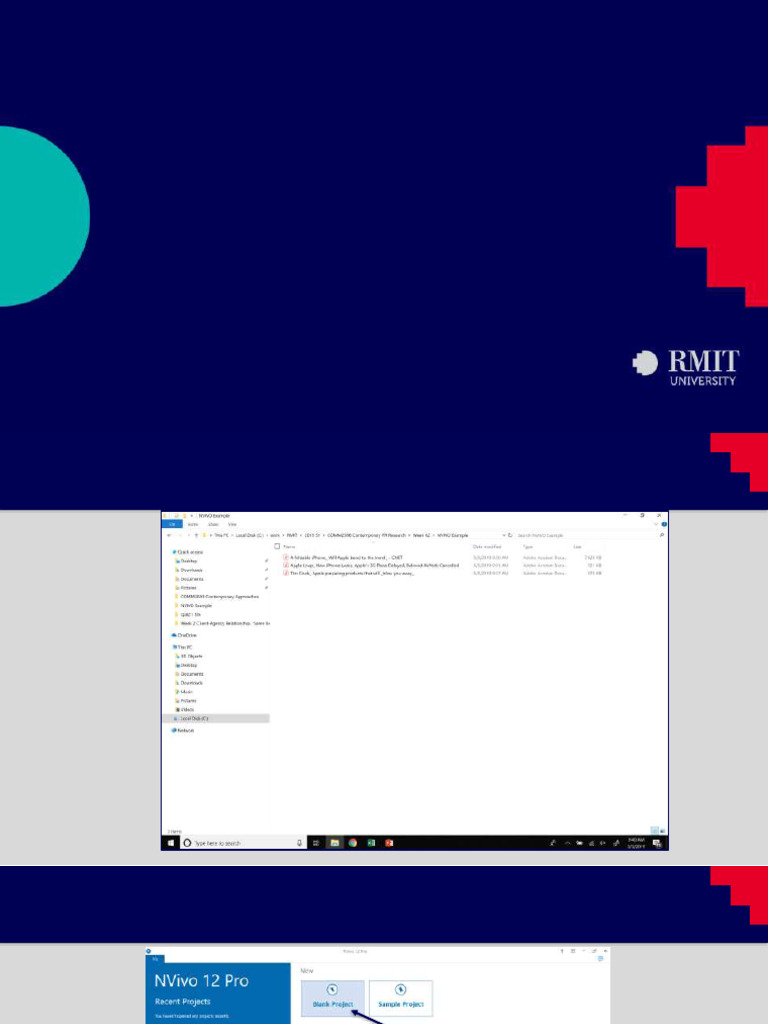768x1024 pixels.
Task: Open Videos under This PC
Action: (185, 709)
